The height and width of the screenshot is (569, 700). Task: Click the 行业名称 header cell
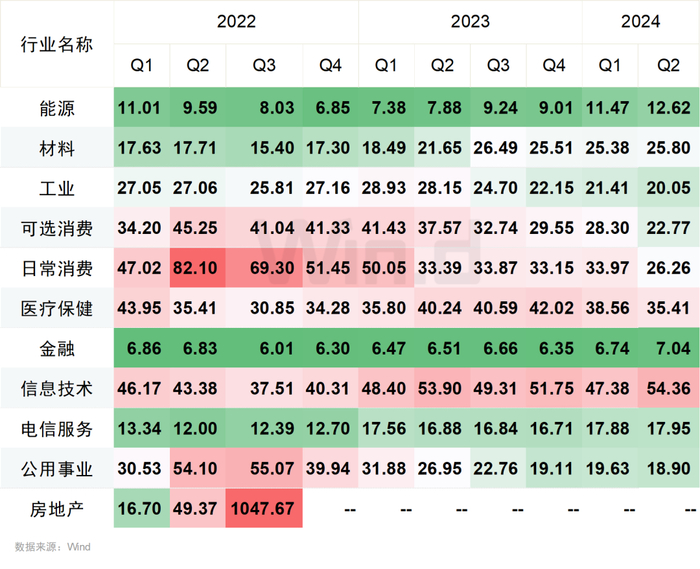[x=57, y=45]
